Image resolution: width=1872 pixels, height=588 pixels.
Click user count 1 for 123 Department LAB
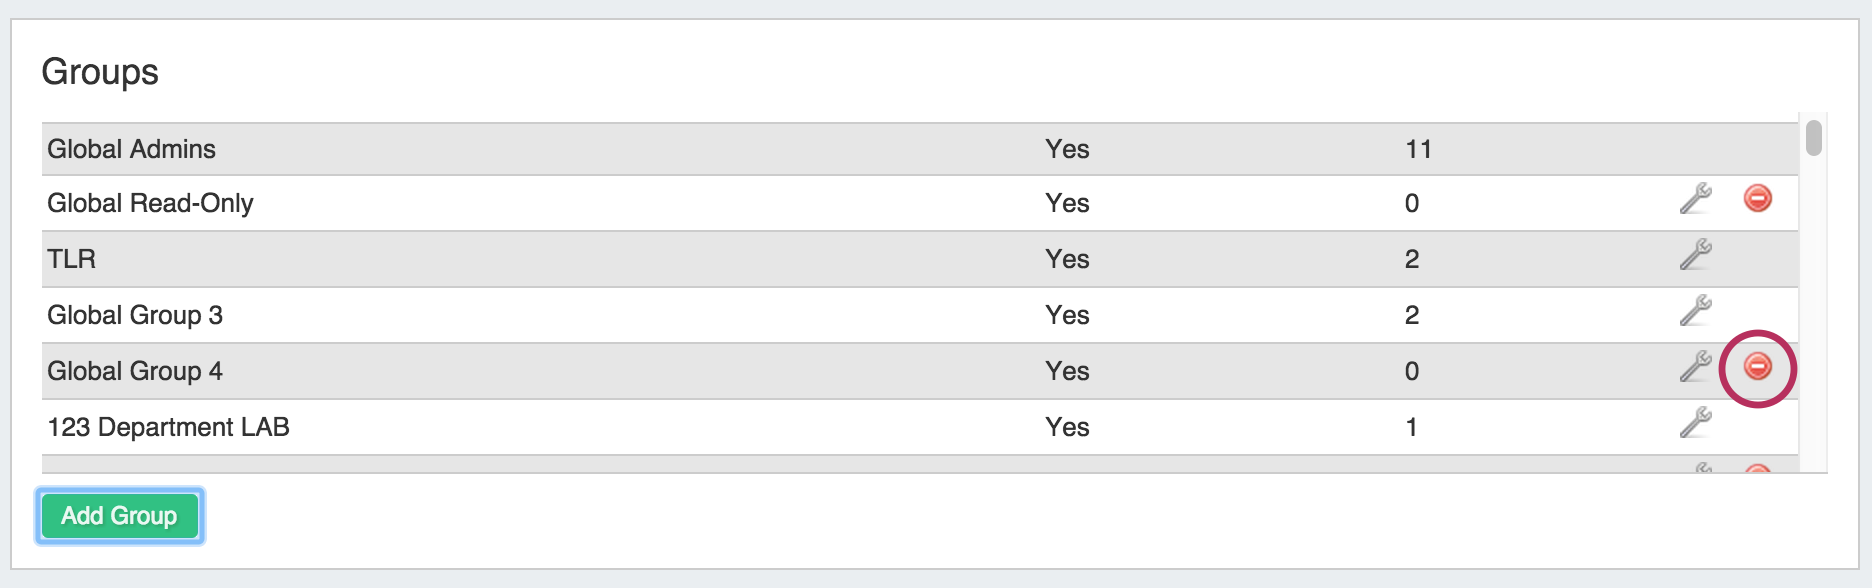(x=1411, y=428)
